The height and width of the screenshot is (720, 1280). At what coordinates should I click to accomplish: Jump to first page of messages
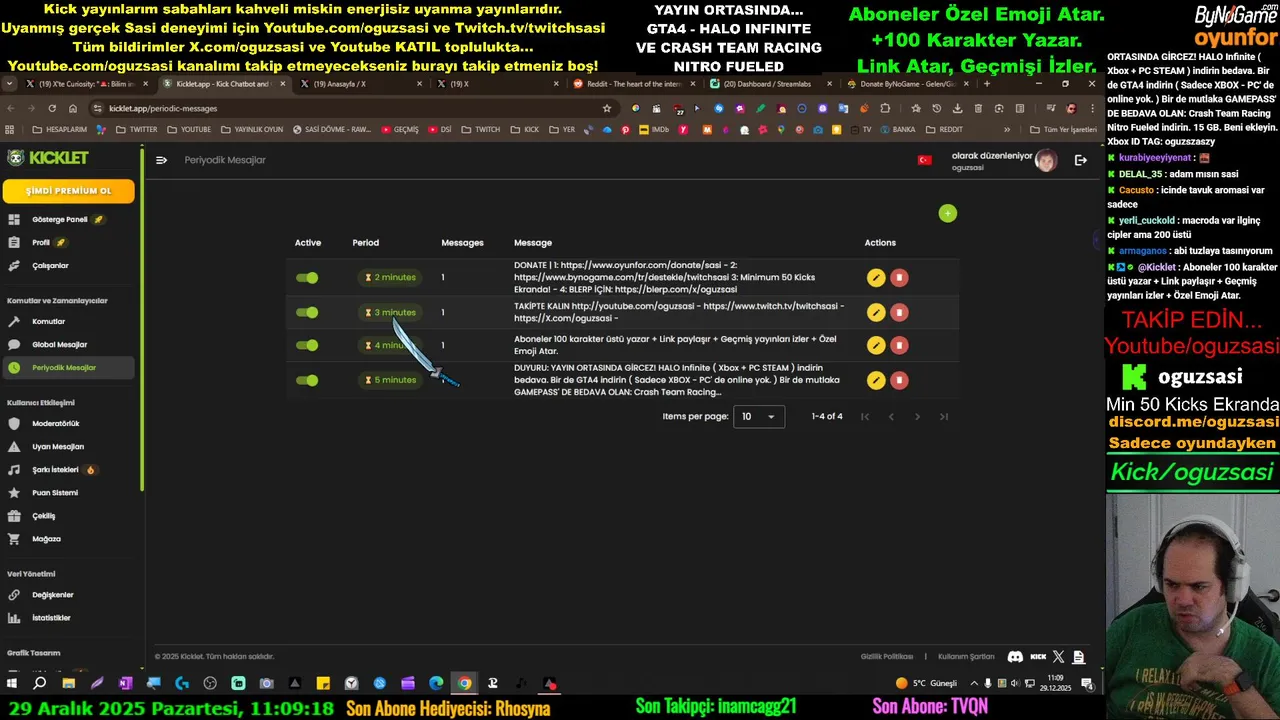[x=865, y=416]
